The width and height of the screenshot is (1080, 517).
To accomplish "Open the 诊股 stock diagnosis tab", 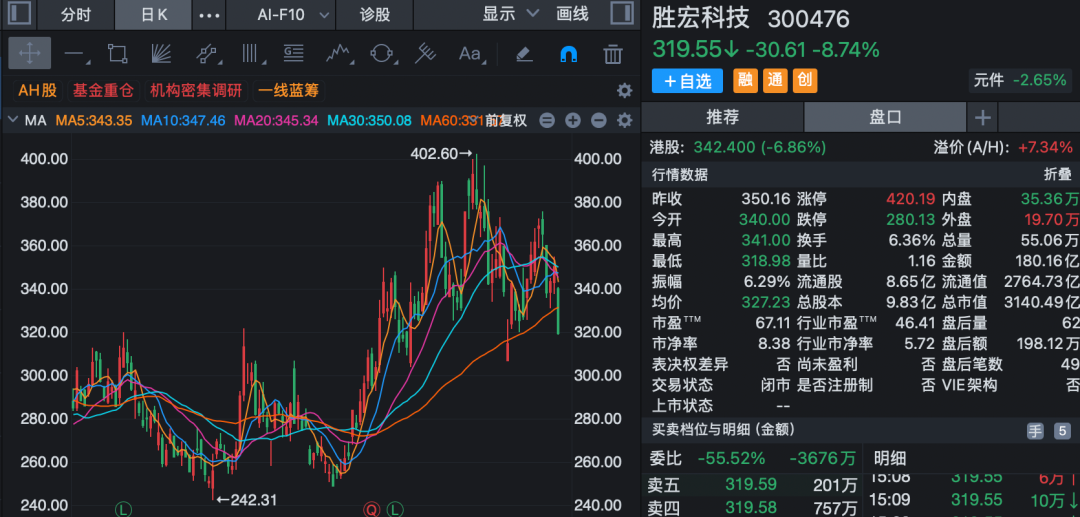I will point(375,14).
